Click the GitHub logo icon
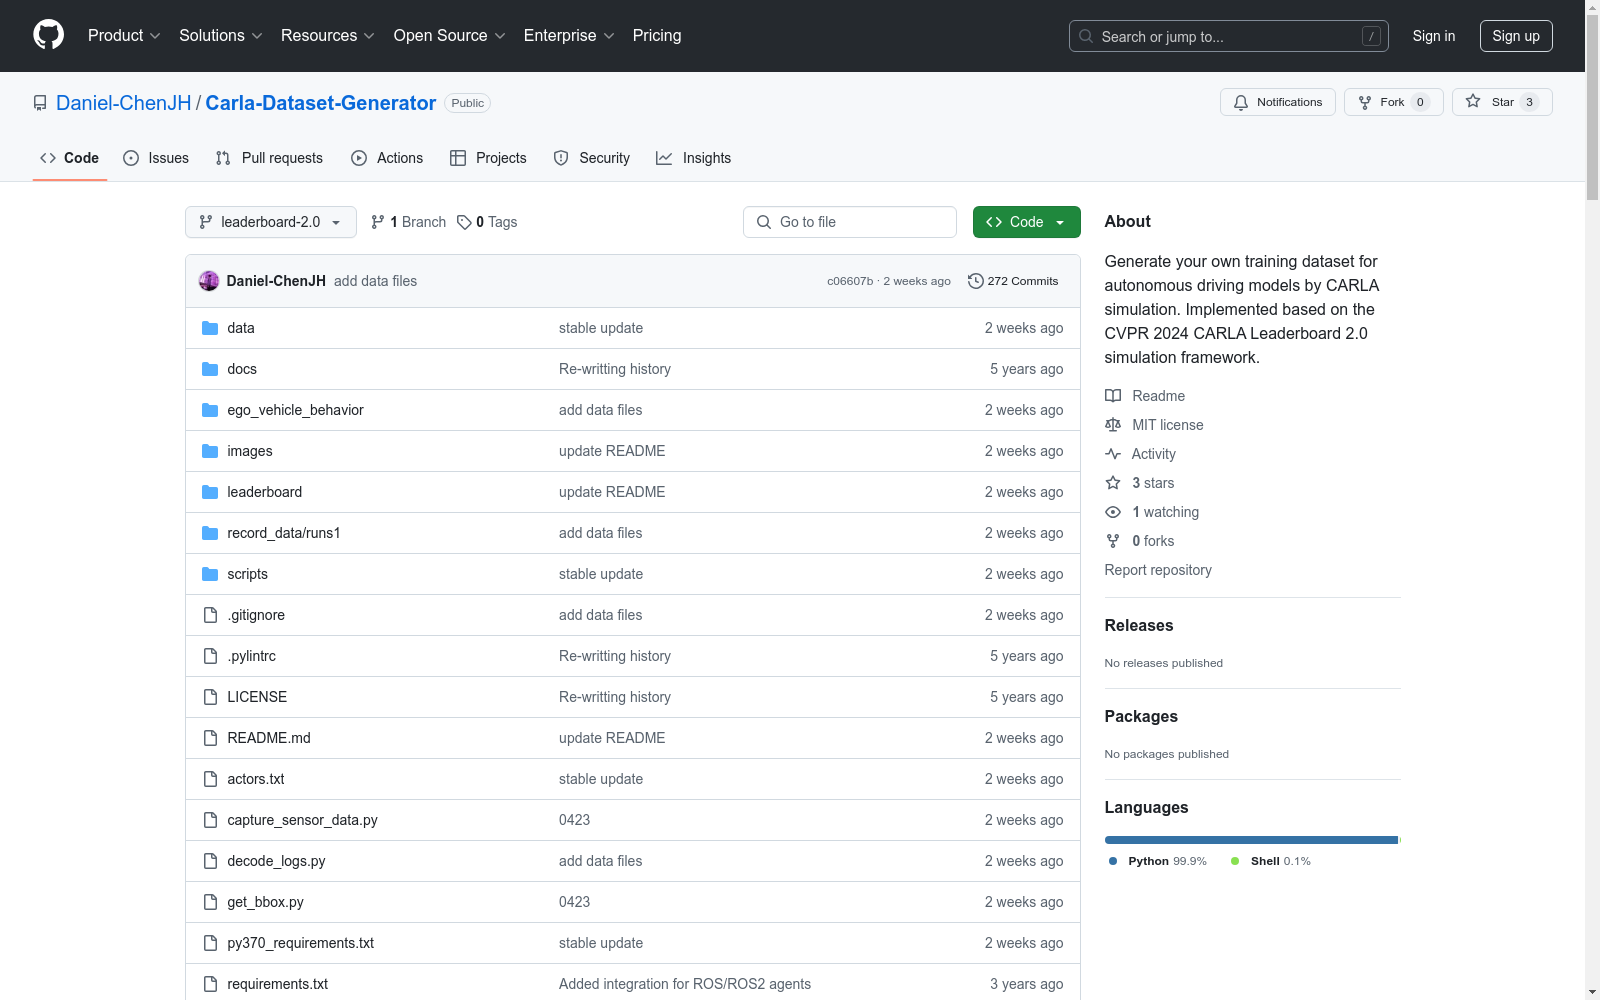This screenshot has height=1000, width=1600. click(x=48, y=35)
